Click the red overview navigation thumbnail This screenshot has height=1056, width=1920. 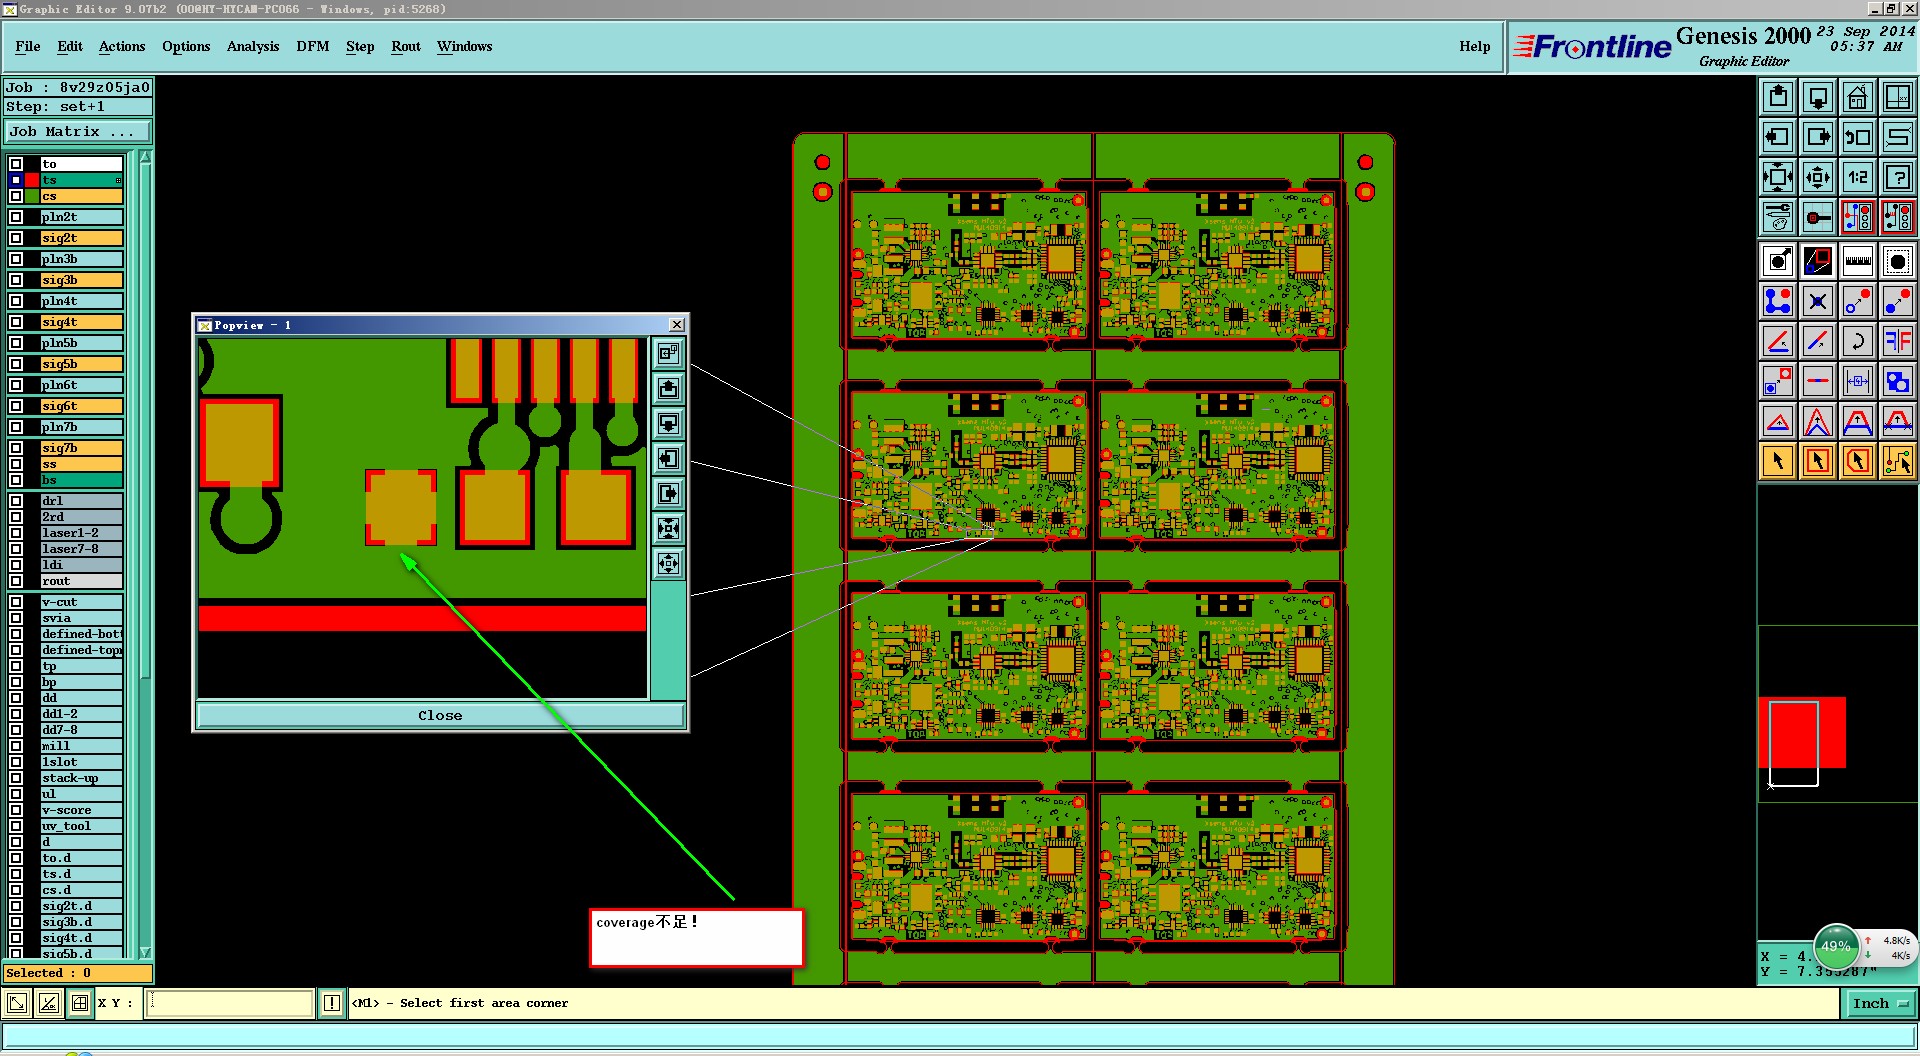tap(1802, 733)
